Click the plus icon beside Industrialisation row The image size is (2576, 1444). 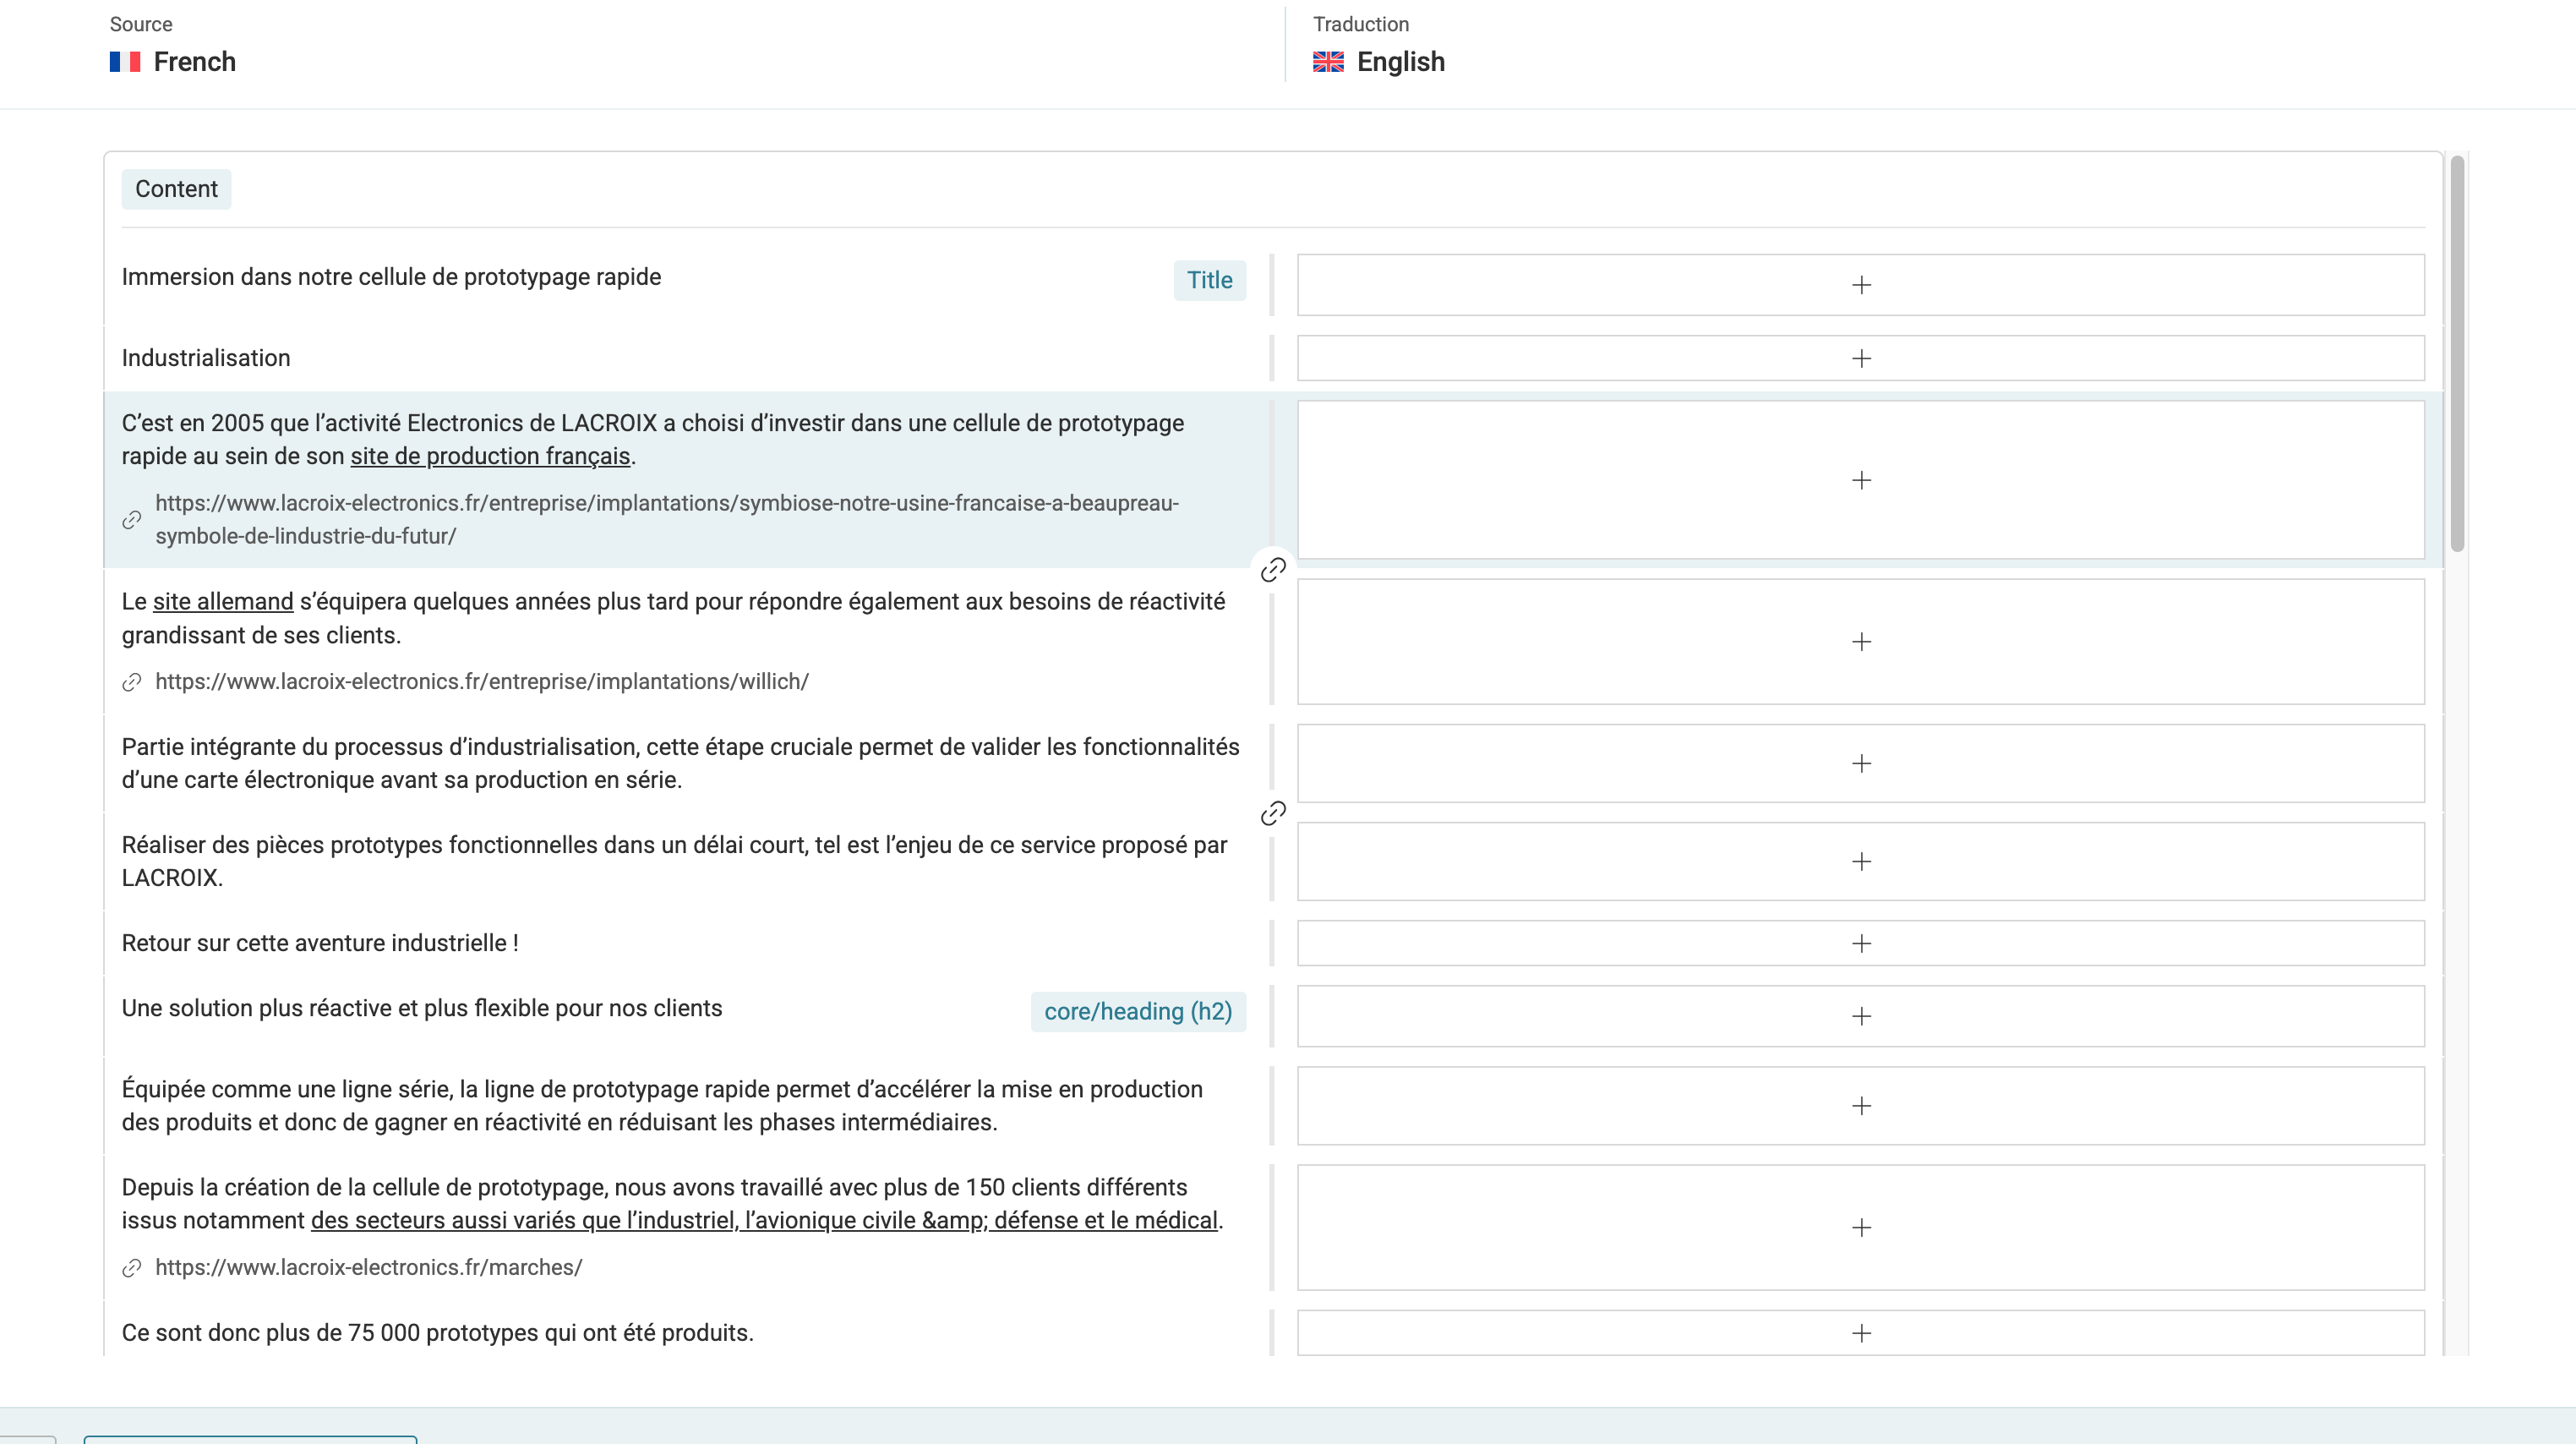point(1860,358)
